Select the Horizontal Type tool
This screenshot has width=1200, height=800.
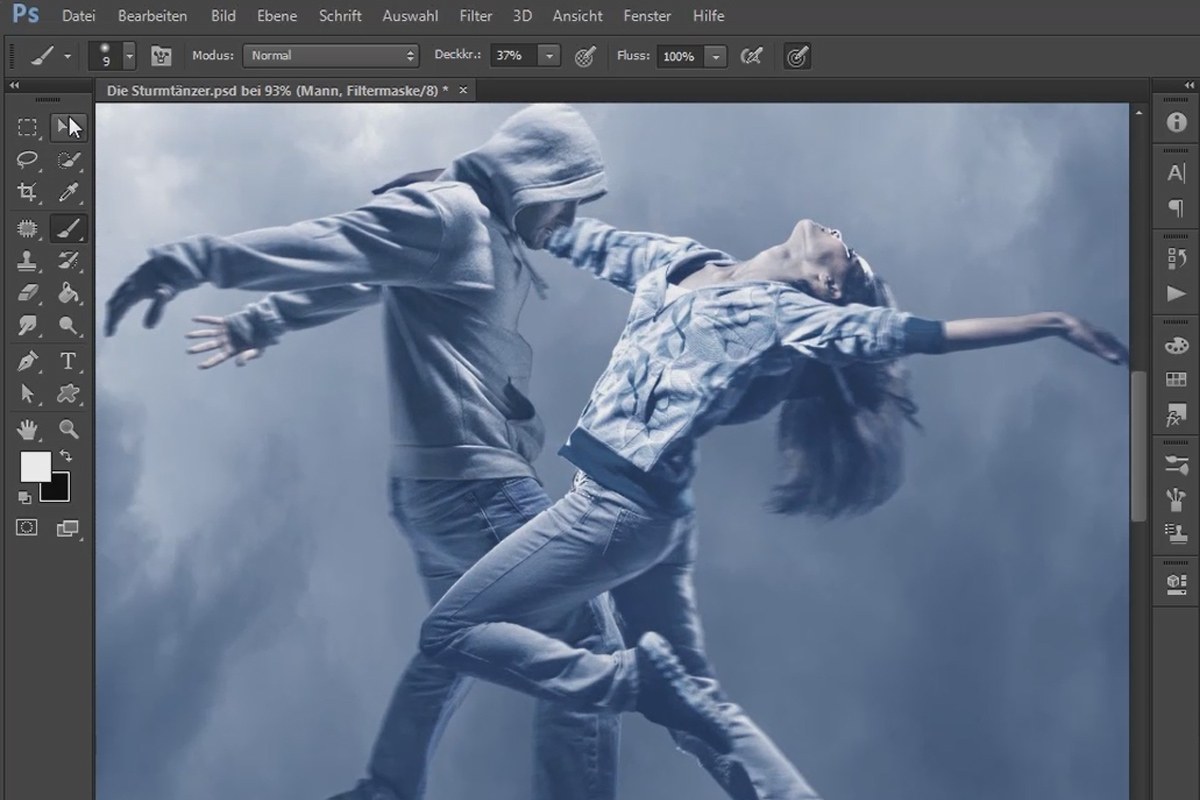click(x=68, y=361)
